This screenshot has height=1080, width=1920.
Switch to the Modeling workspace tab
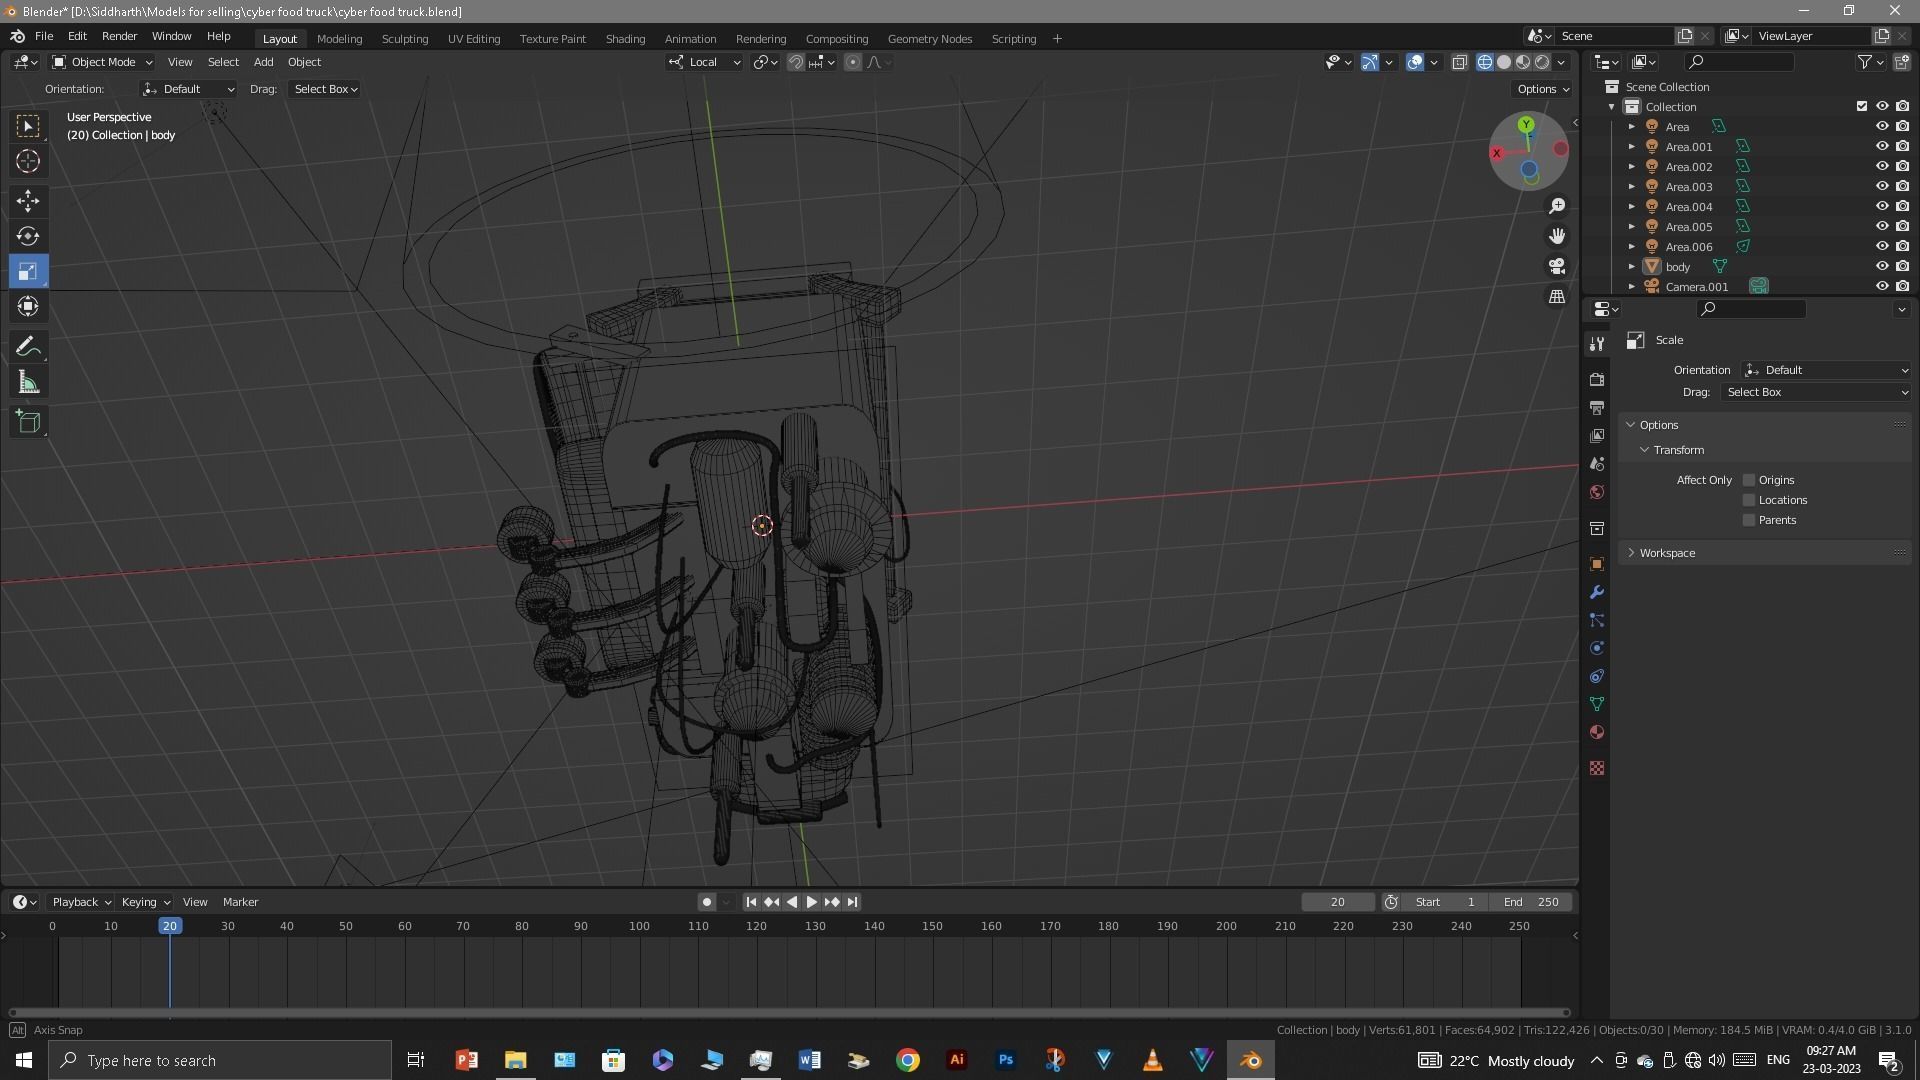click(x=339, y=39)
